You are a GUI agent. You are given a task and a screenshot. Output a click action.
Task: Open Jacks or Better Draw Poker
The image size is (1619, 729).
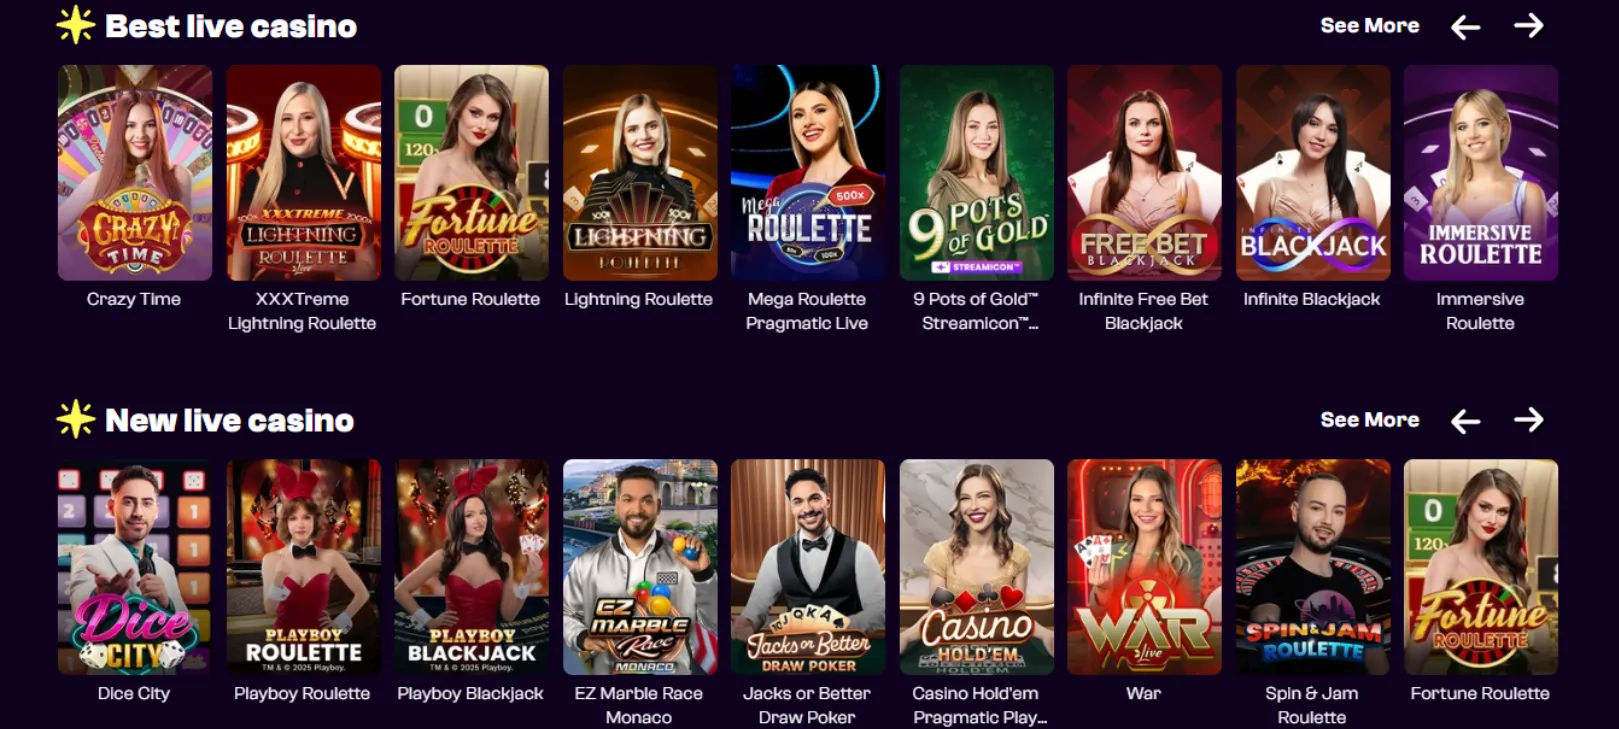point(808,567)
